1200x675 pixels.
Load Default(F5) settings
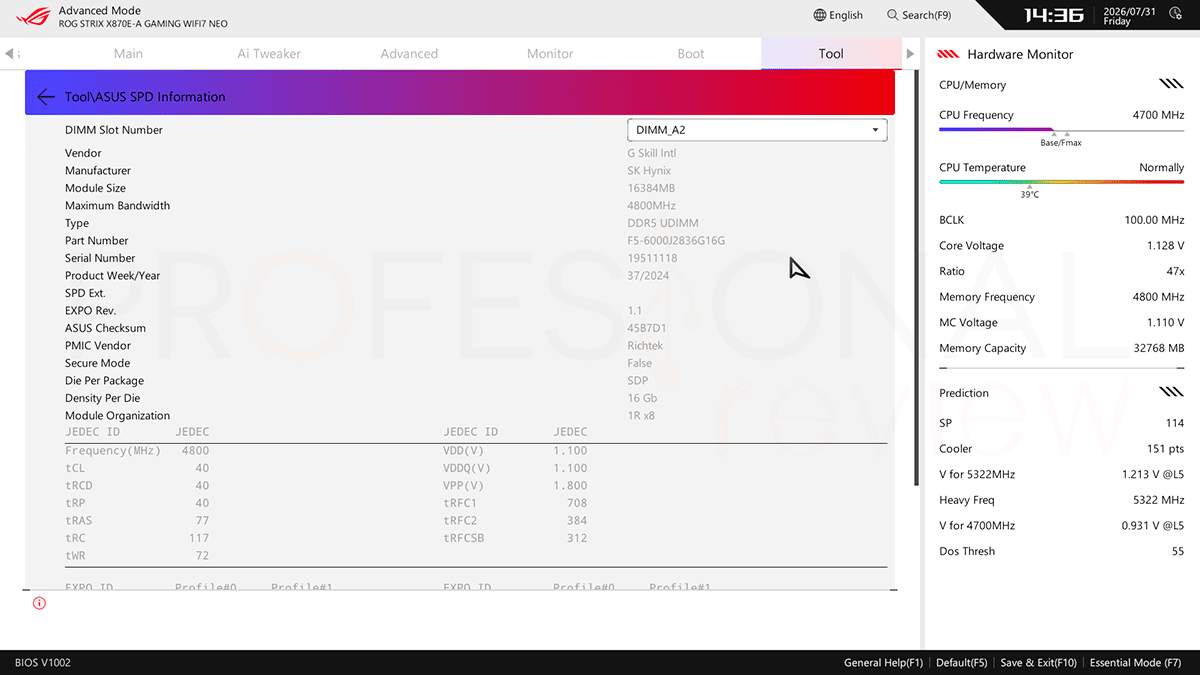[962, 663]
